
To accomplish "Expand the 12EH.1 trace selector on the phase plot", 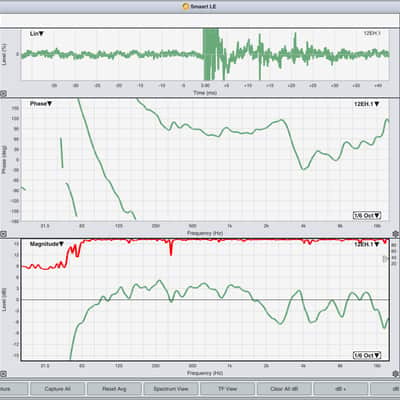I will (367, 104).
